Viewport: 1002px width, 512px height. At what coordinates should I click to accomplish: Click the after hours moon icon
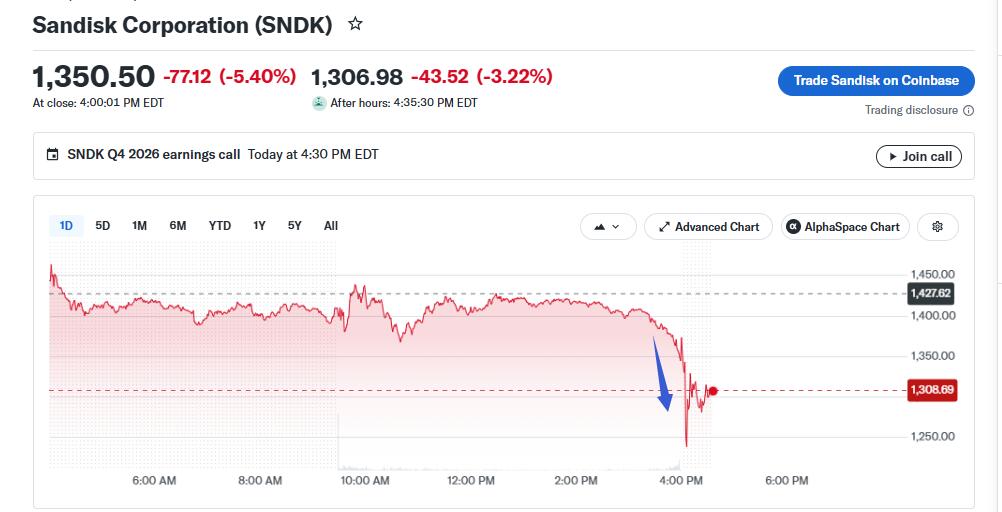click(319, 103)
